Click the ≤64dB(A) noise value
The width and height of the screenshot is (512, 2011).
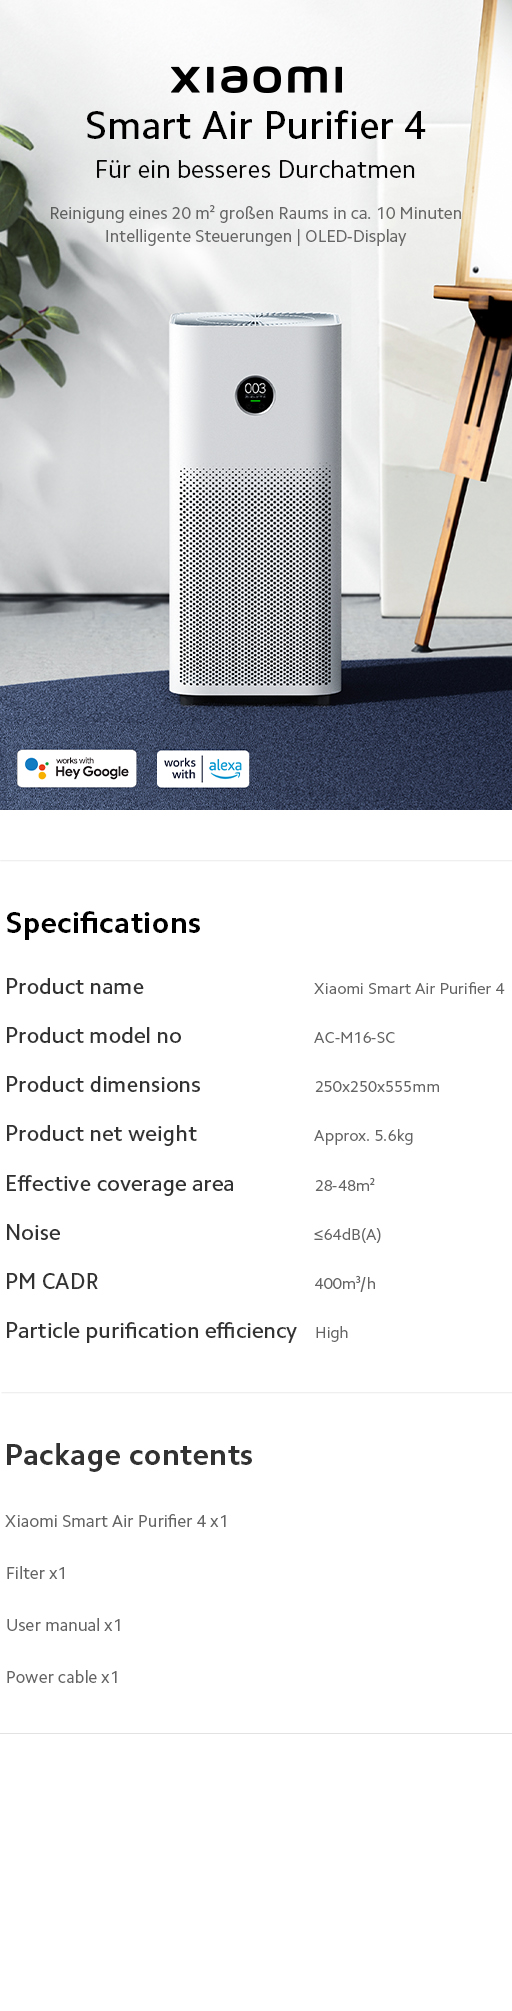[347, 1234]
